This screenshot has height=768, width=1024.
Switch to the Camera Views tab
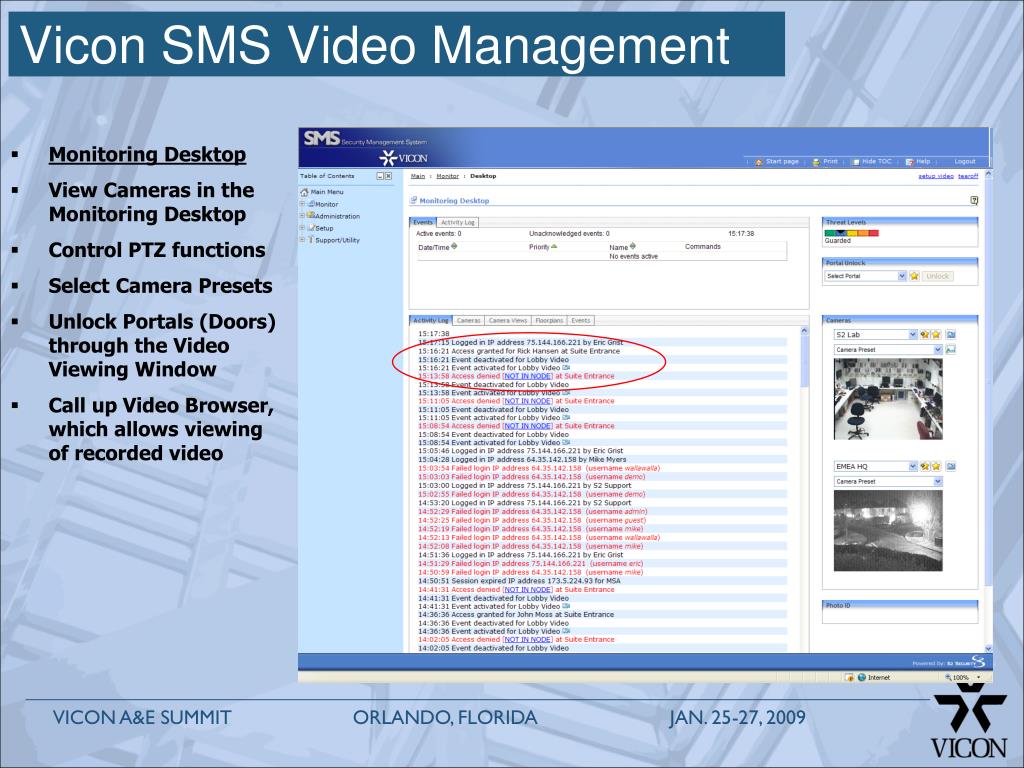507,321
